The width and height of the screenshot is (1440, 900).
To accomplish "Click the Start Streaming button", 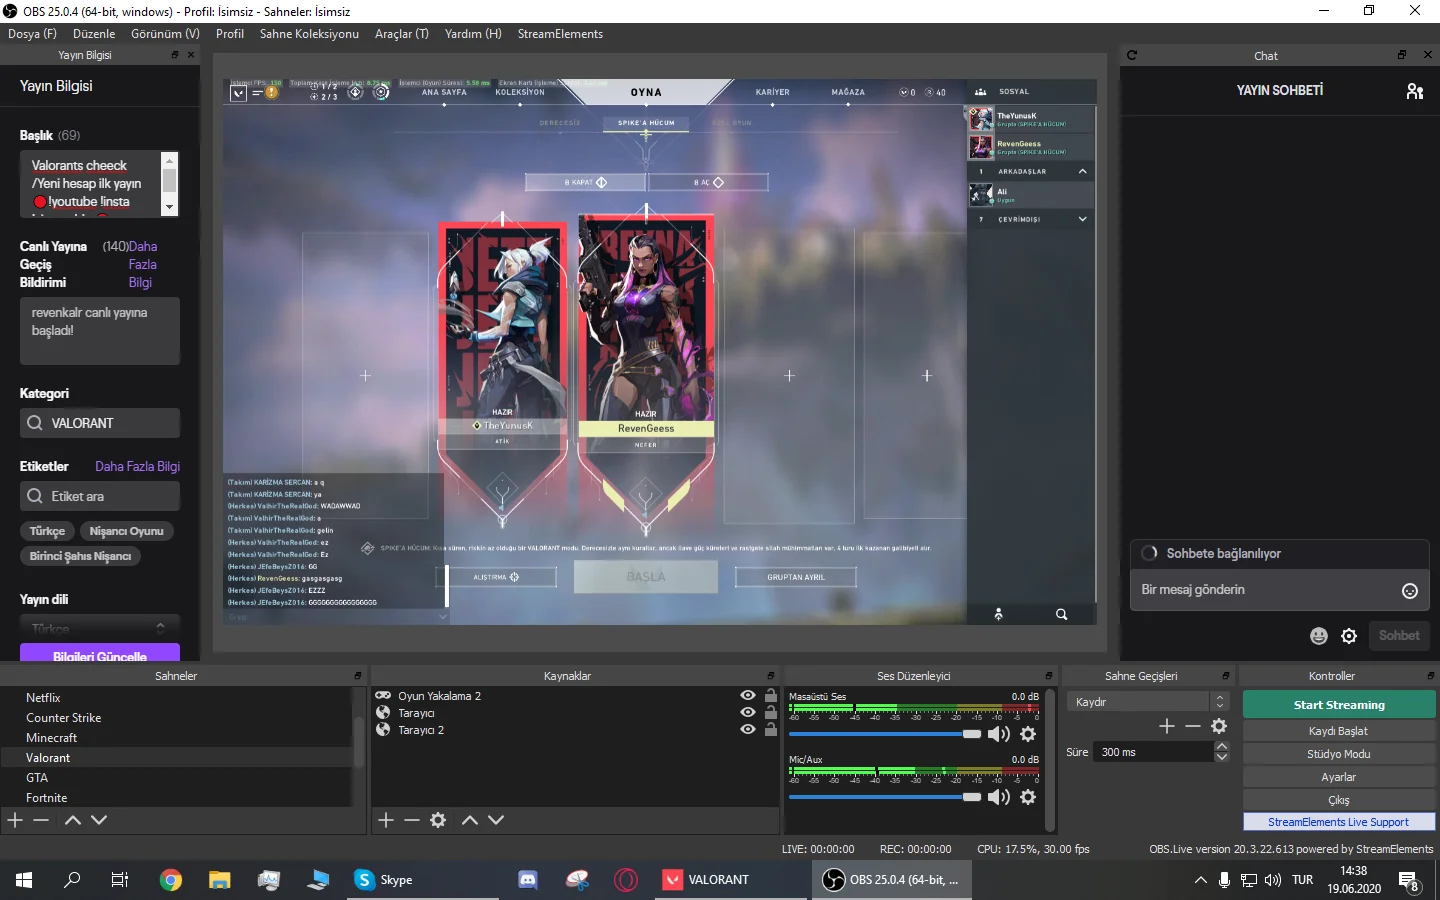I will (x=1338, y=705).
